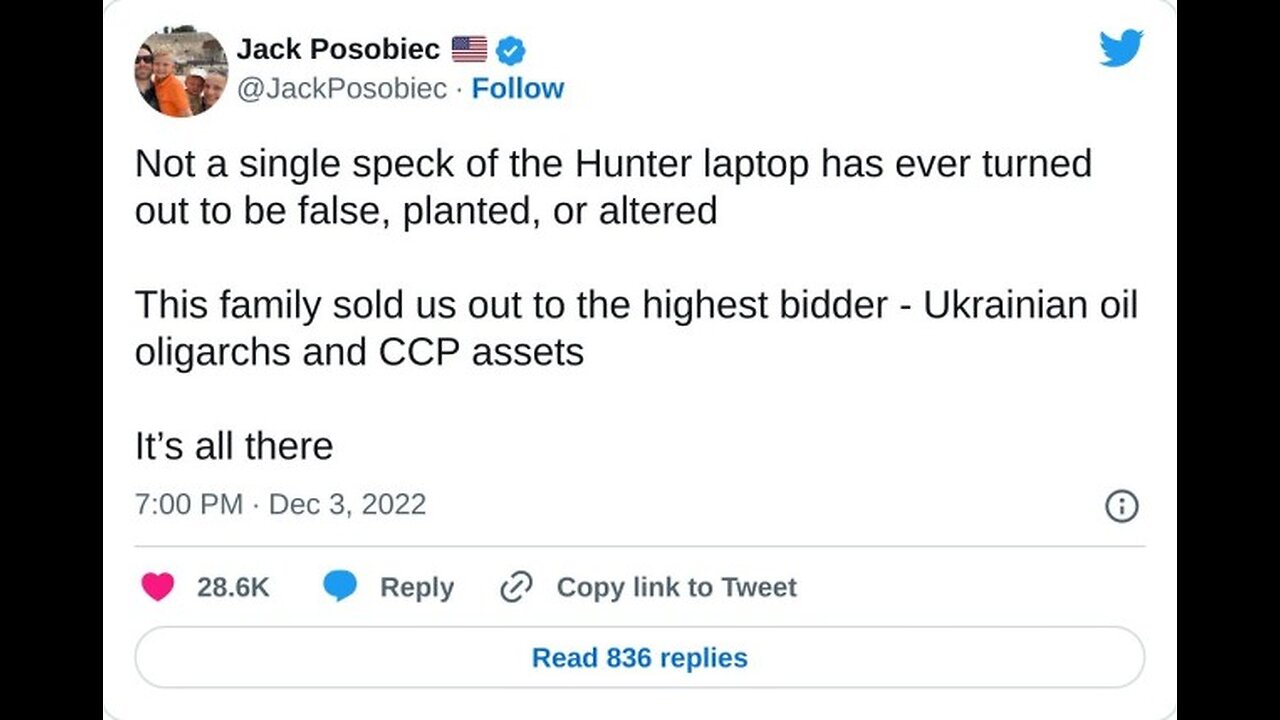Click the blue verified checkmark badge

click(511, 49)
